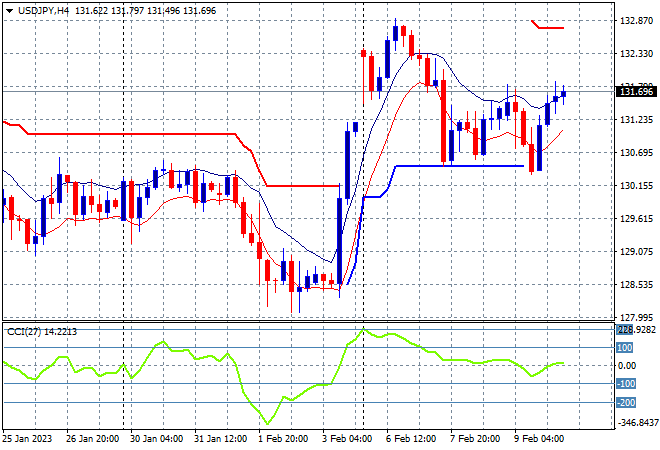
Task: Click the 7 Feb 20:00 time label
Action: [475, 439]
